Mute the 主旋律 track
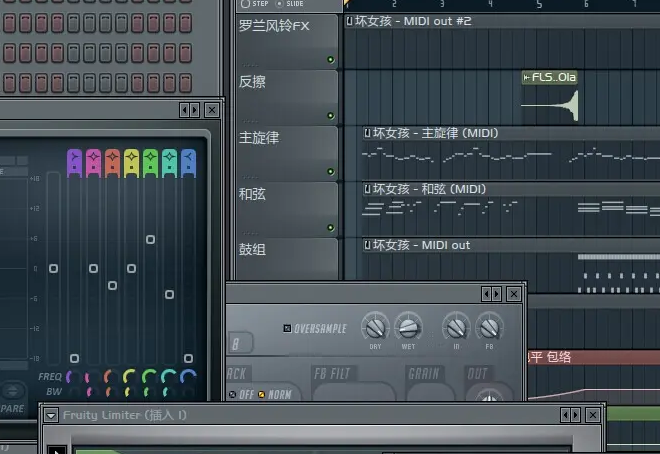Image resolution: width=660 pixels, height=454 pixels. (330, 172)
